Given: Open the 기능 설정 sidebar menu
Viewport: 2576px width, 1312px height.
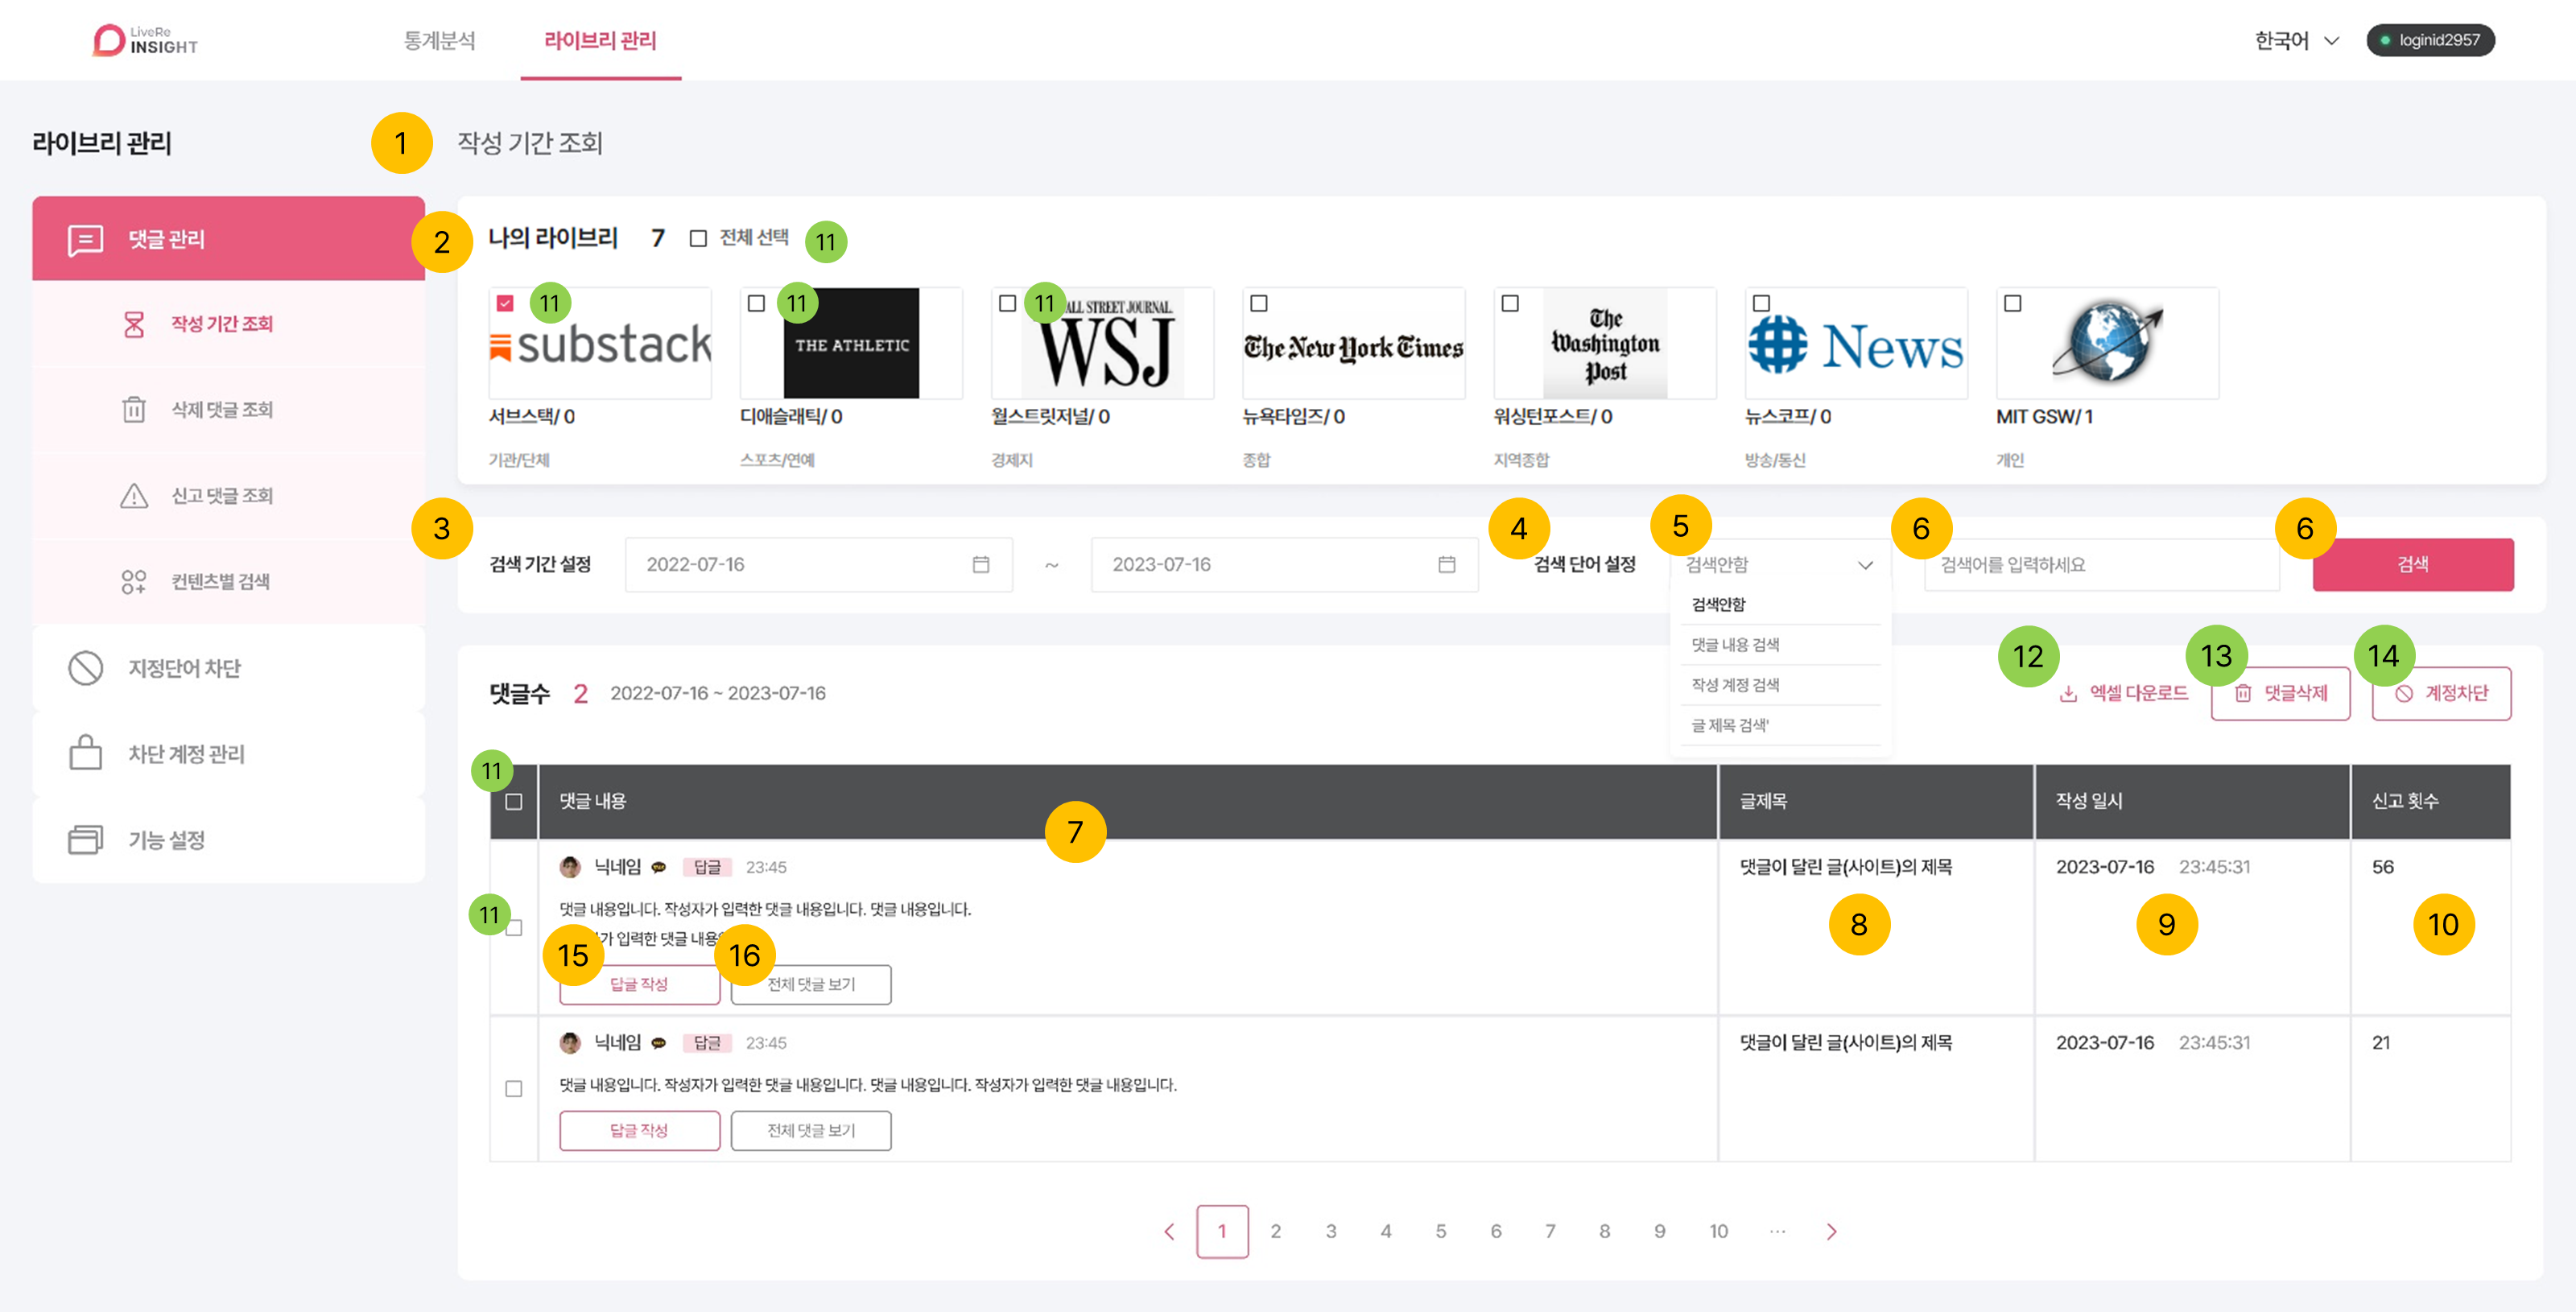Looking at the screenshot, I should coord(166,840).
